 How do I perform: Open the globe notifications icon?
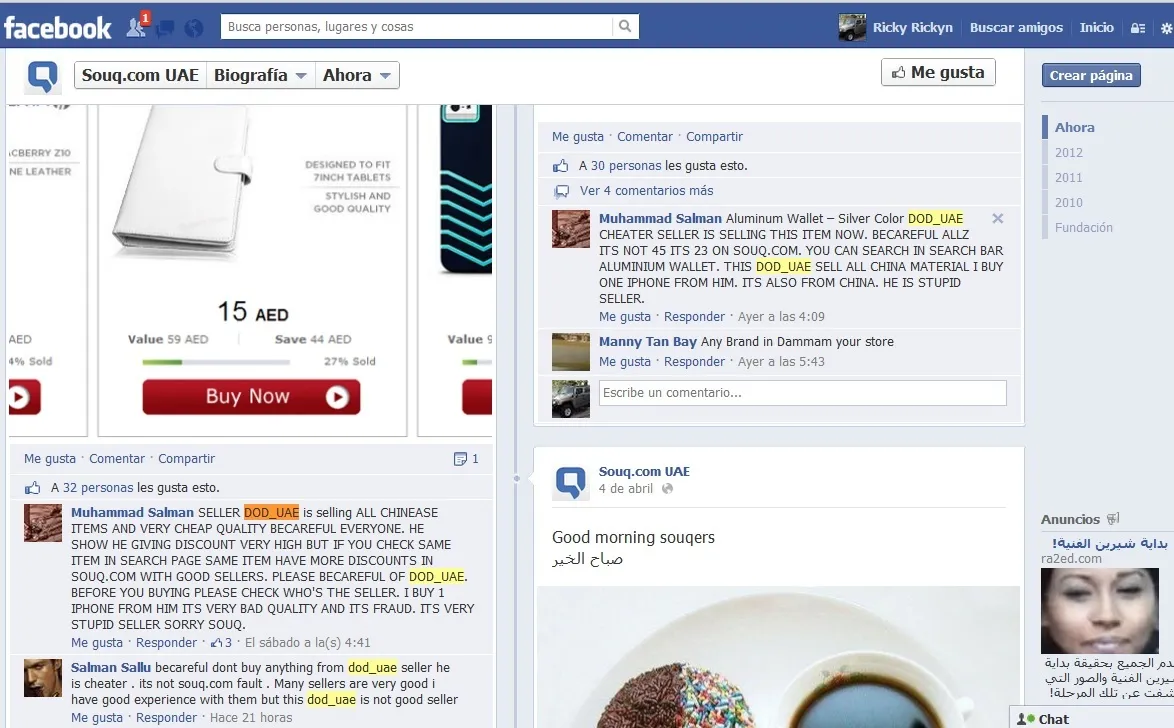point(194,28)
